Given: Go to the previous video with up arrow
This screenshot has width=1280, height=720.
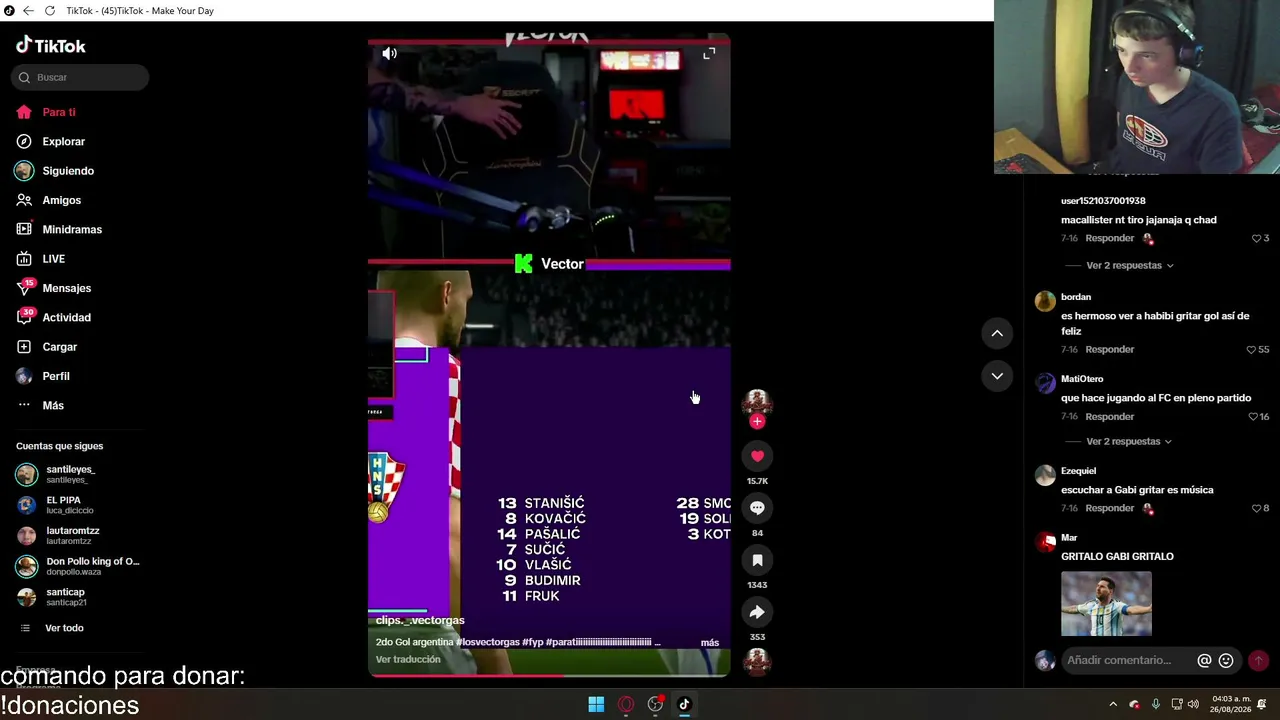Looking at the screenshot, I should click(x=997, y=333).
